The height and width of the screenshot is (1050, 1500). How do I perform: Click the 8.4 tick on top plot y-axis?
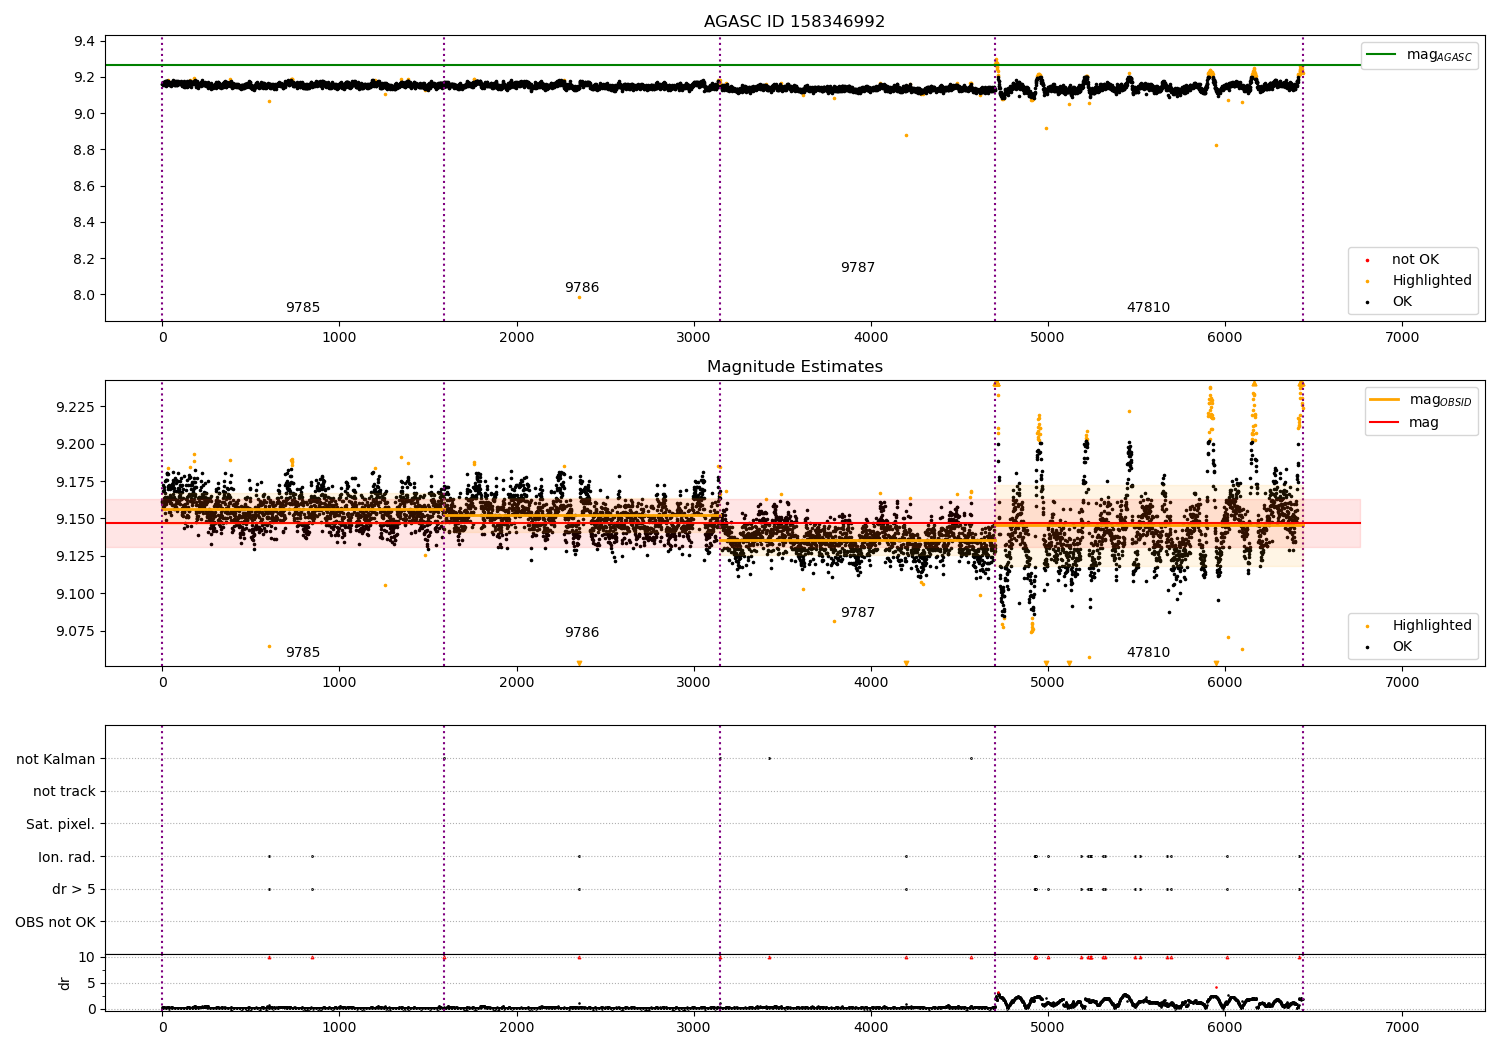pyautogui.click(x=84, y=223)
